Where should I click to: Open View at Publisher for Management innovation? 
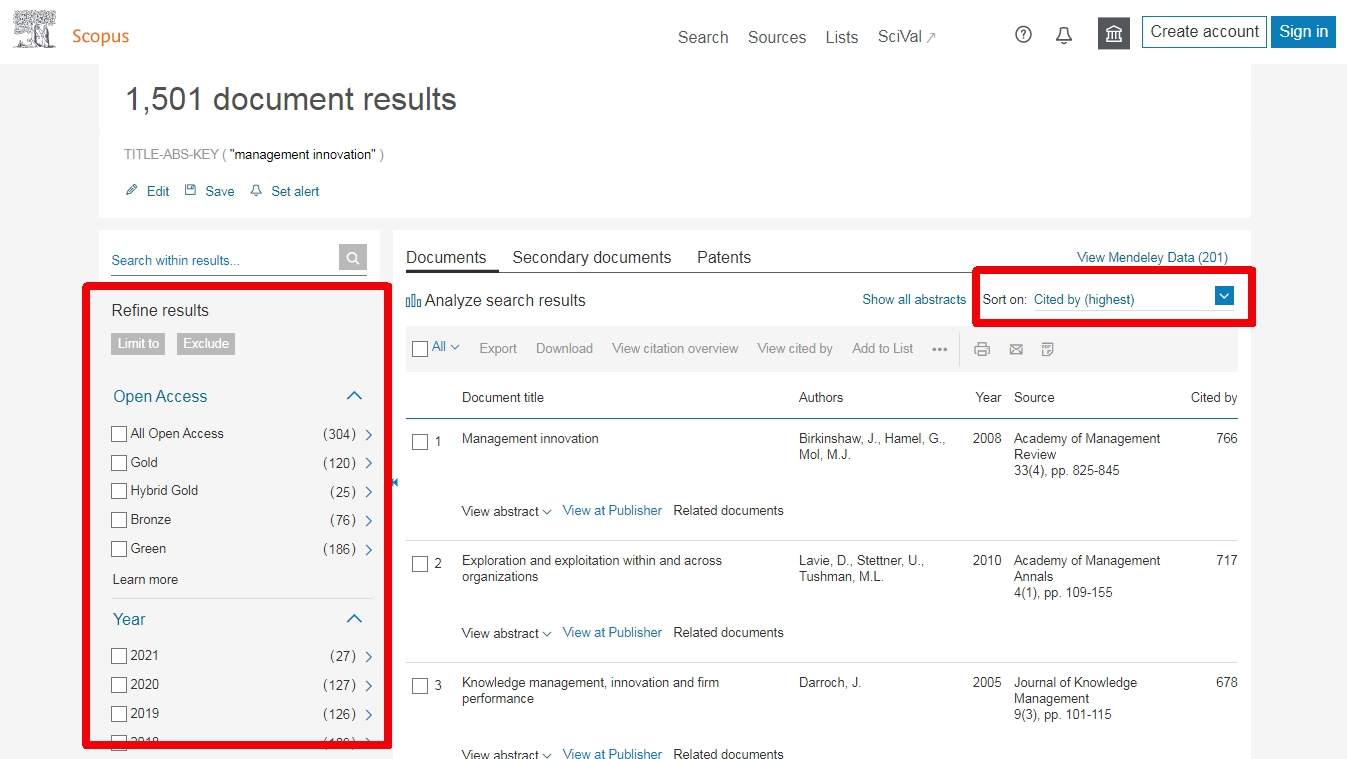pos(612,510)
